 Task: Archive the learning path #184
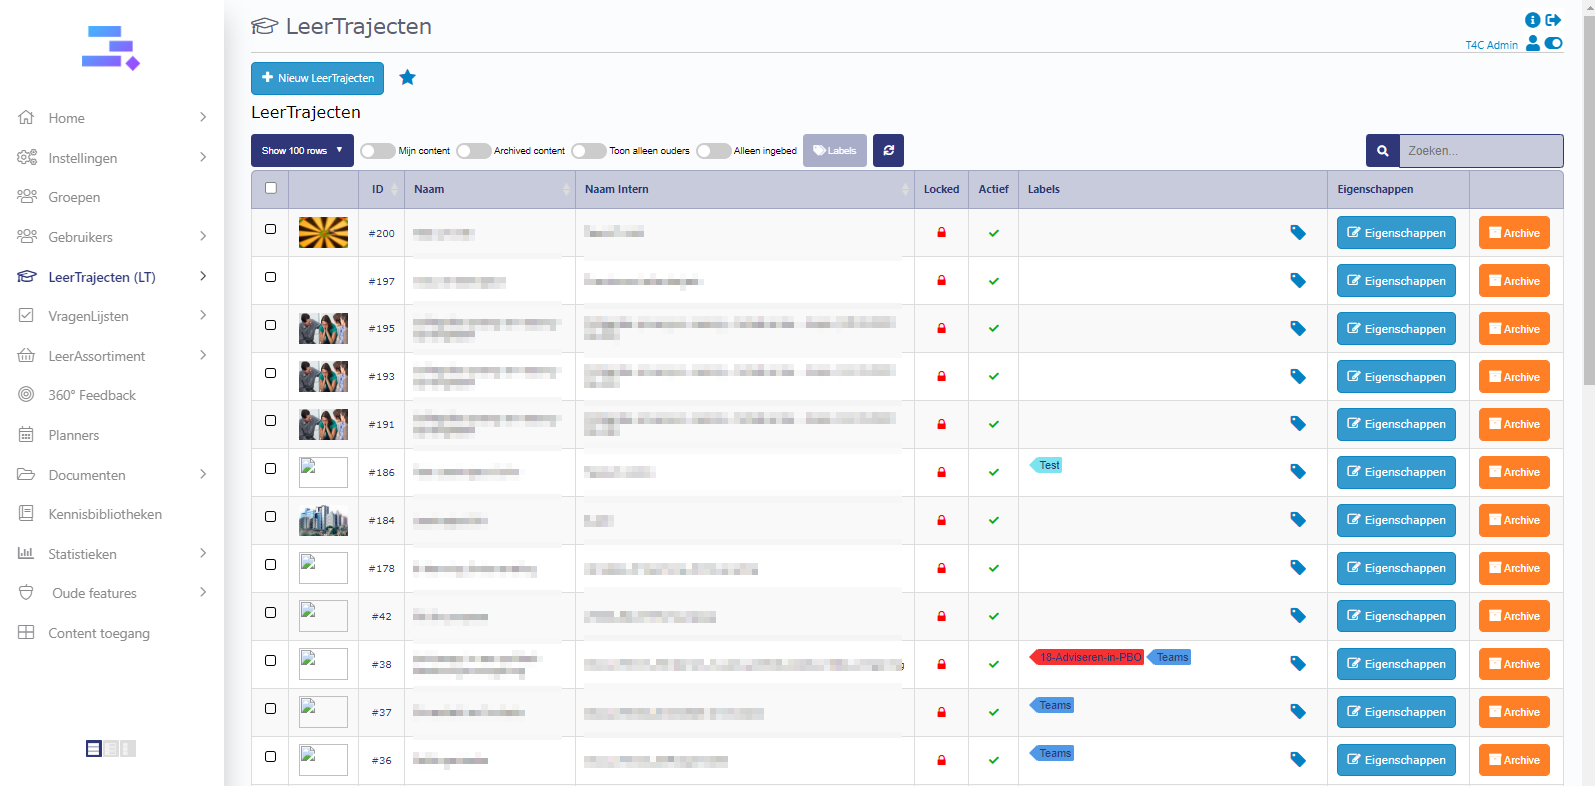1513,520
